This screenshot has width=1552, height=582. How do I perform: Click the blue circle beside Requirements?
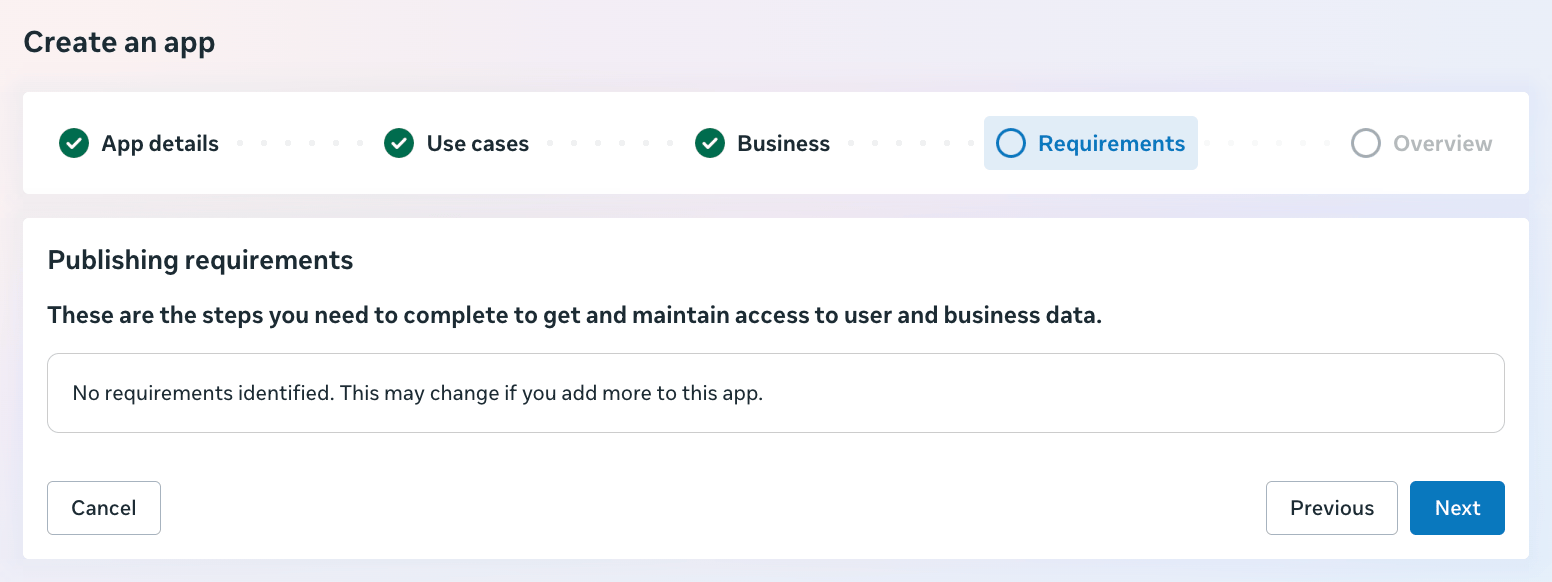coord(1011,143)
